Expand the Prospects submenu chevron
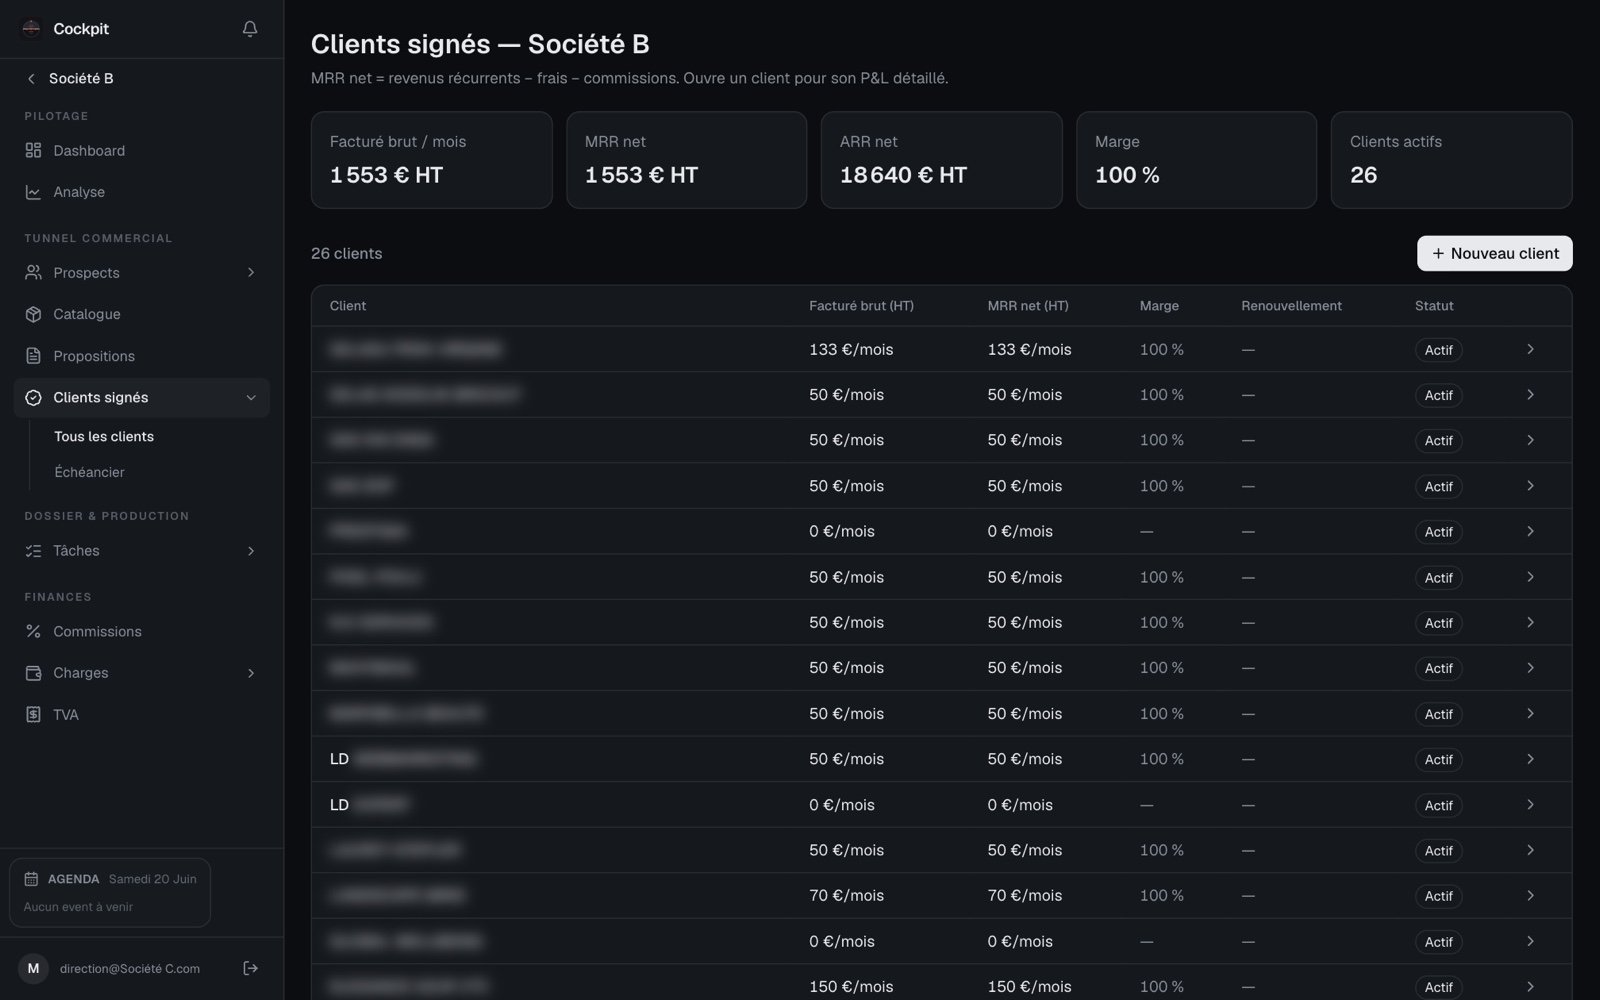Image resolution: width=1600 pixels, height=1000 pixels. (x=251, y=272)
